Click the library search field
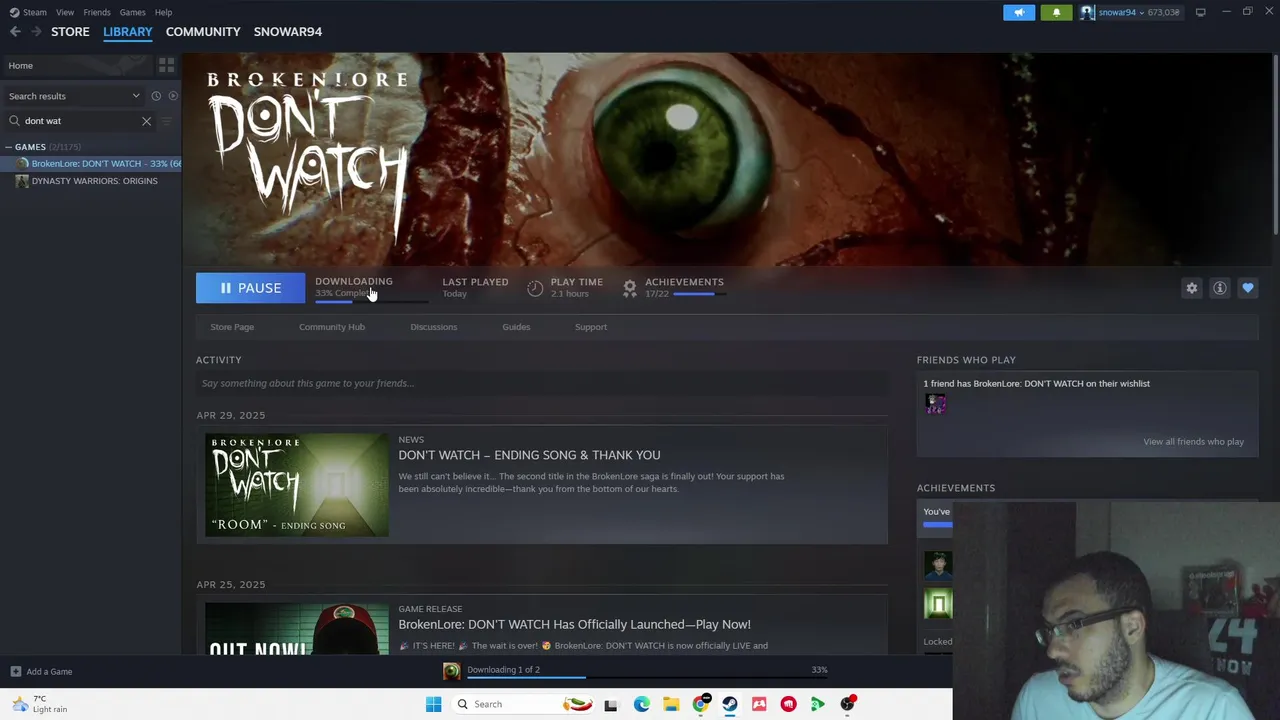The image size is (1280, 720). point(80,121)
